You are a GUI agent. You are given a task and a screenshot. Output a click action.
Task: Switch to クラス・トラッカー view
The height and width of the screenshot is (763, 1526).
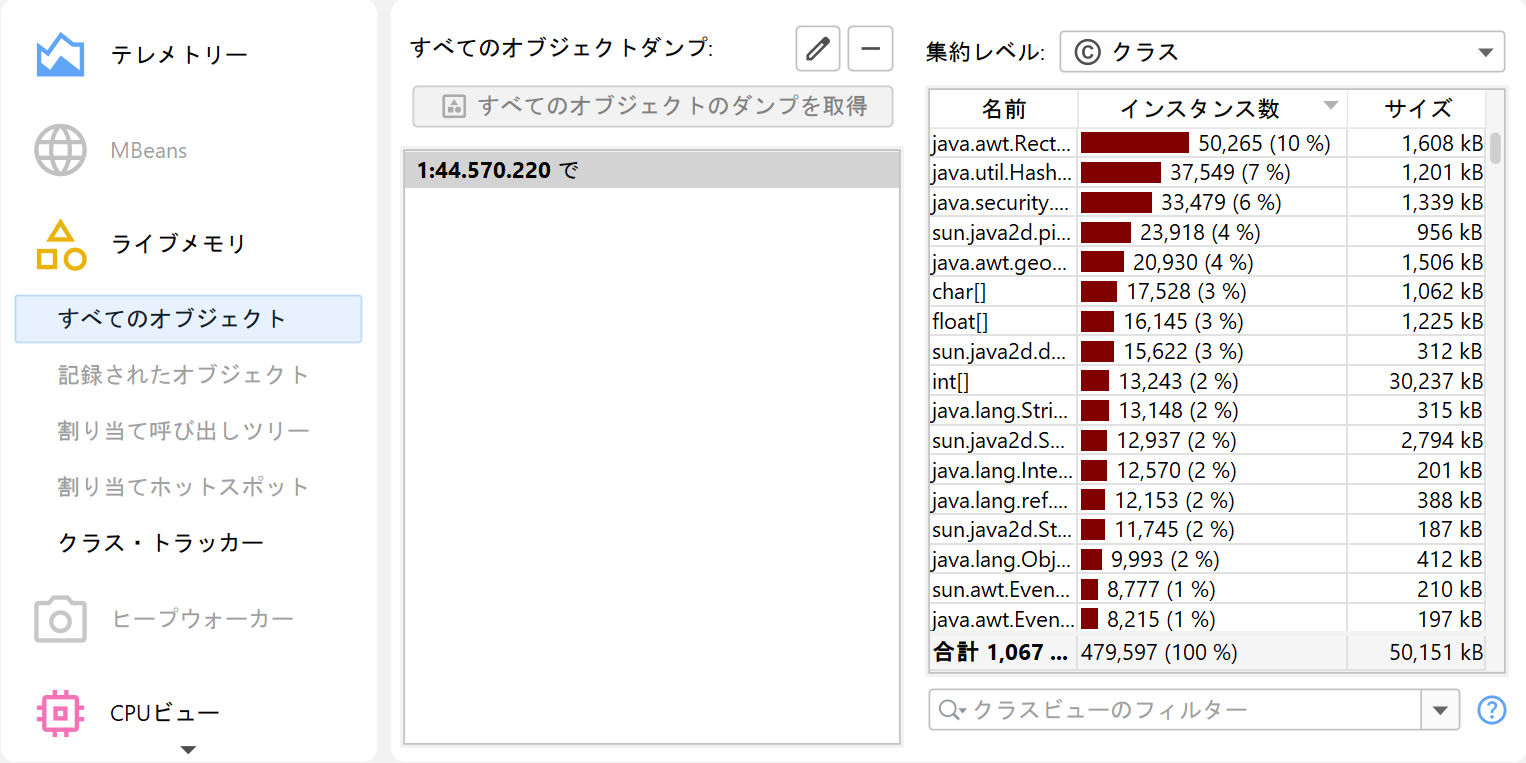click(161, 543)
